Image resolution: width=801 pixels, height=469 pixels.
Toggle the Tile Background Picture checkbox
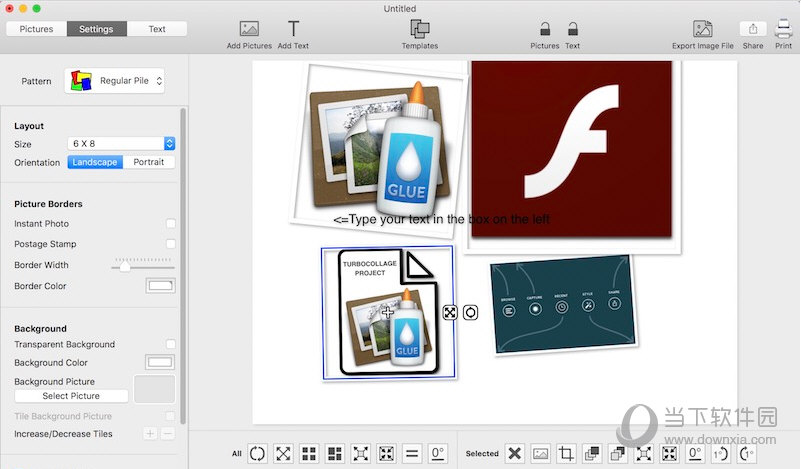[171, 416]
